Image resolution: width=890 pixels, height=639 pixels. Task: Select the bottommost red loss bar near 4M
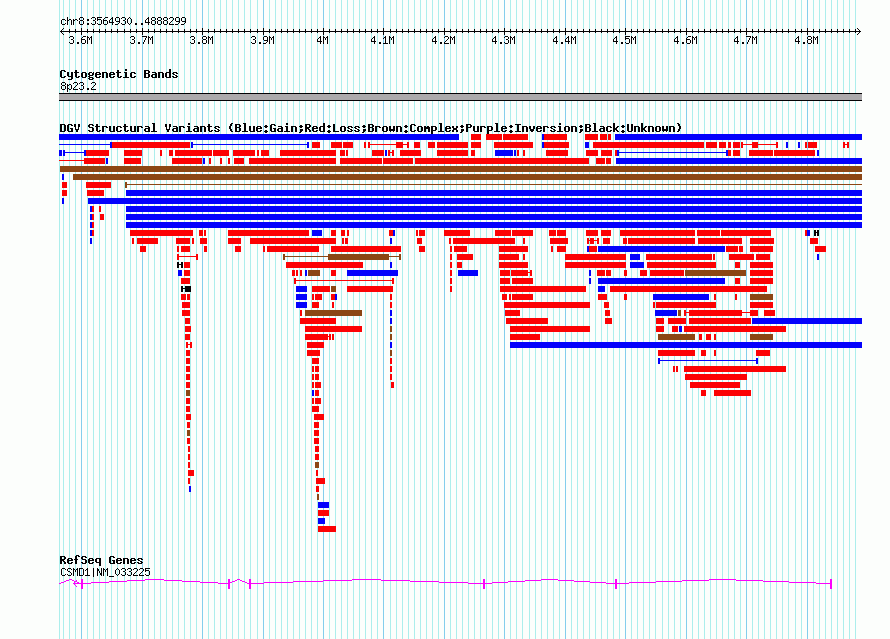327,529
